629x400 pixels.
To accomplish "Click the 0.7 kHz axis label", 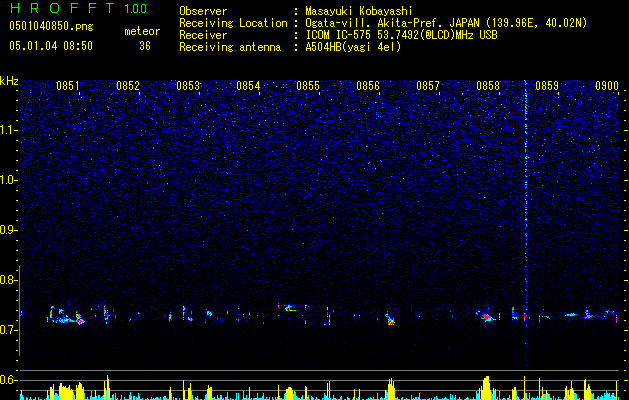I will 9,330.
